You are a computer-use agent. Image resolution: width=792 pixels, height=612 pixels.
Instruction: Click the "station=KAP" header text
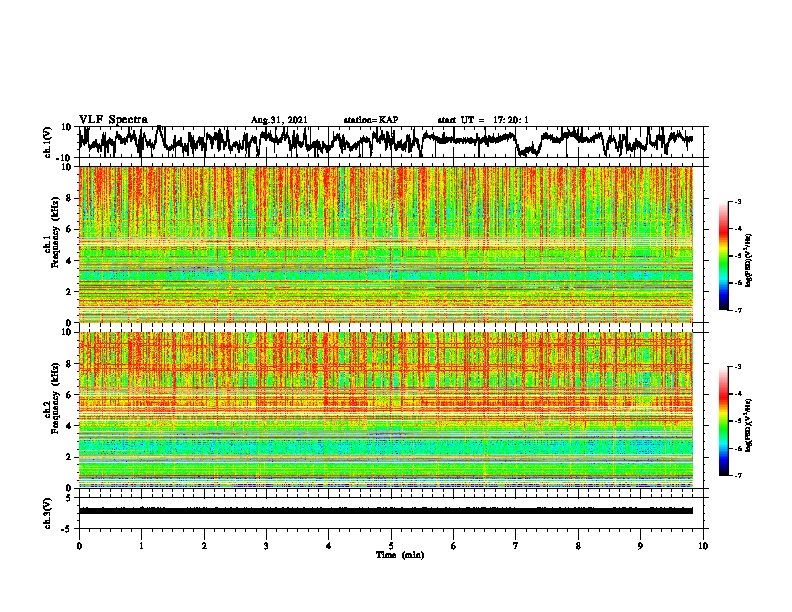(371, 120)
